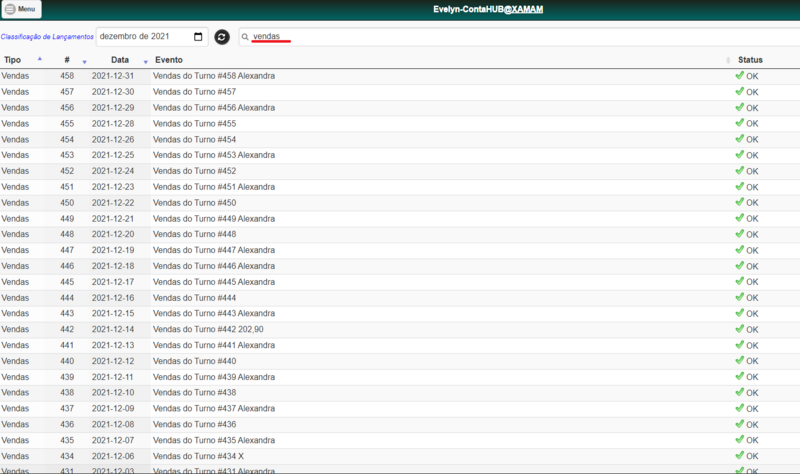The width and height of the screenshot is (800, 474).
Task: Select 'Vendas do Turno #458 Alexandra' event
Action: (x=214, y=76)
